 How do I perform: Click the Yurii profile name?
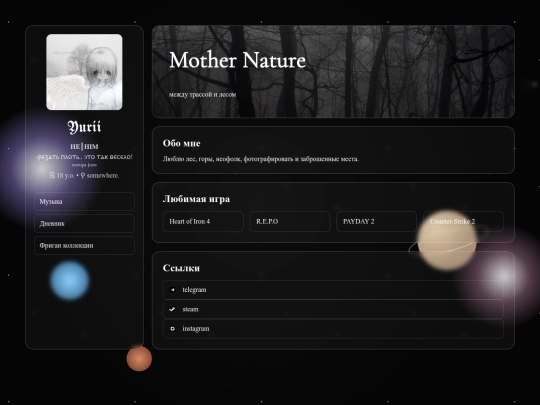click(84, 127)
